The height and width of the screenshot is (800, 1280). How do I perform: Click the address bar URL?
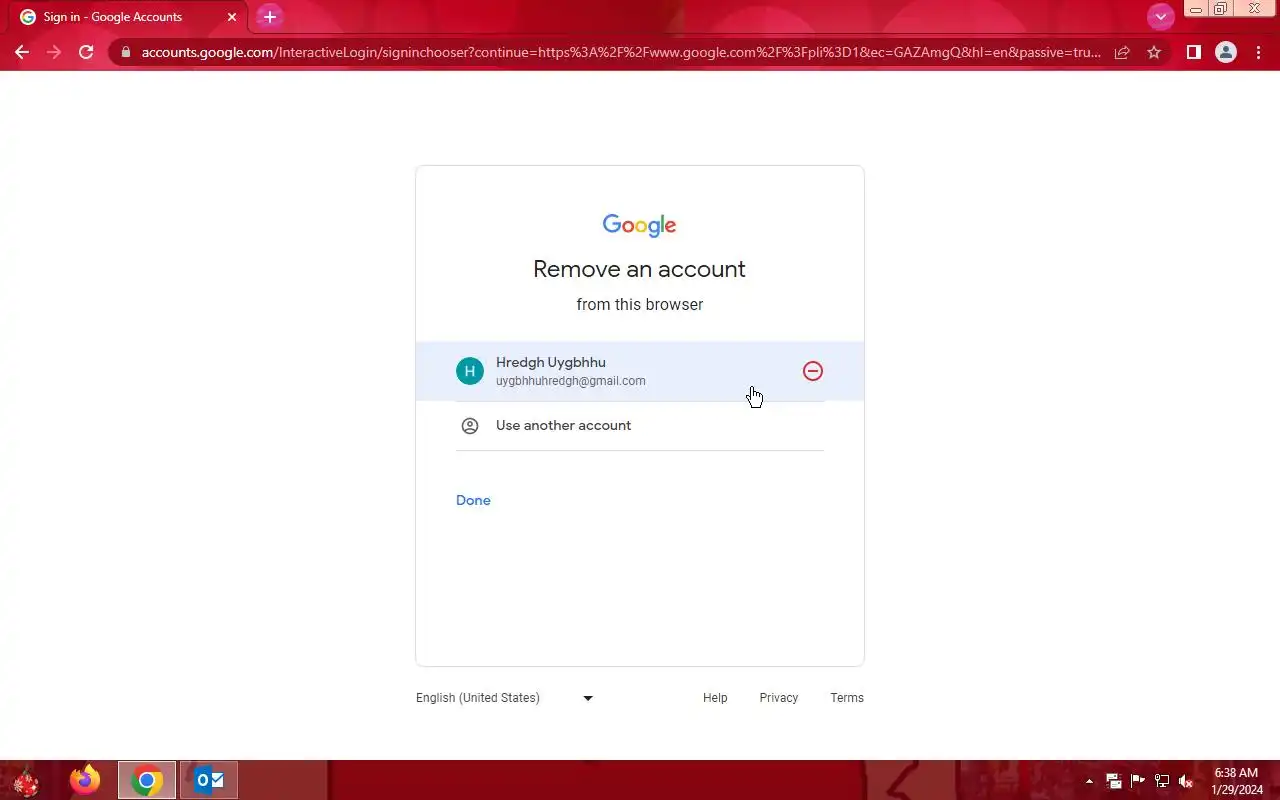(620, 52)
